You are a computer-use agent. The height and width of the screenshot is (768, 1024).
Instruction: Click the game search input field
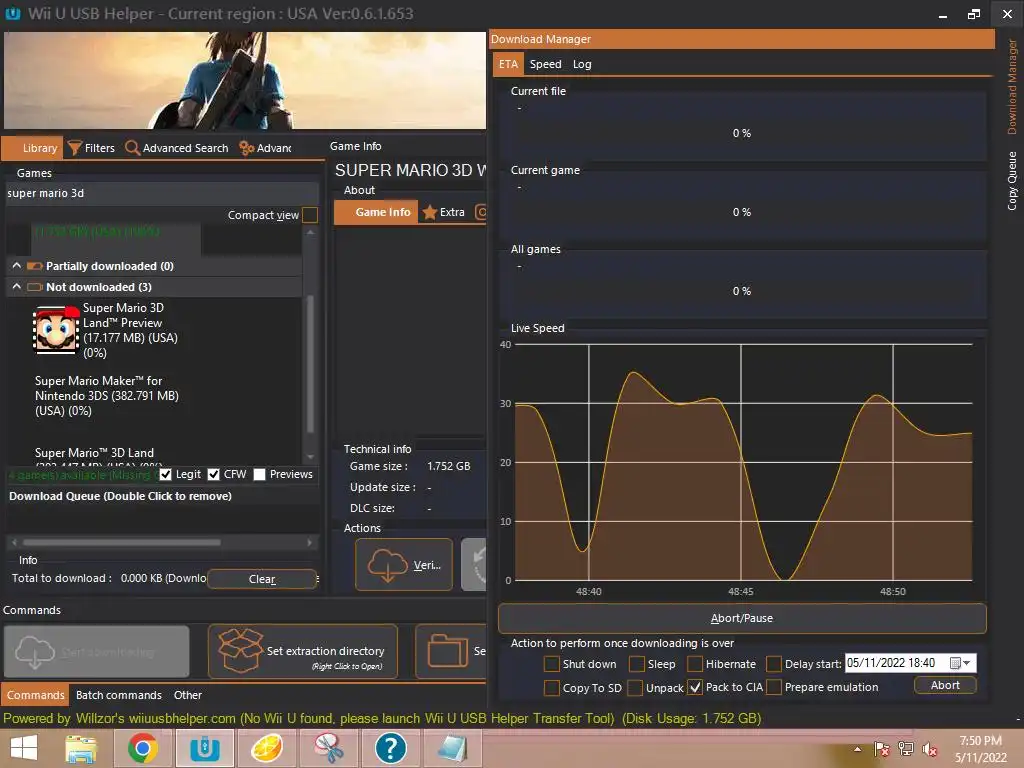pyautogui.click(x=162, y=193)
